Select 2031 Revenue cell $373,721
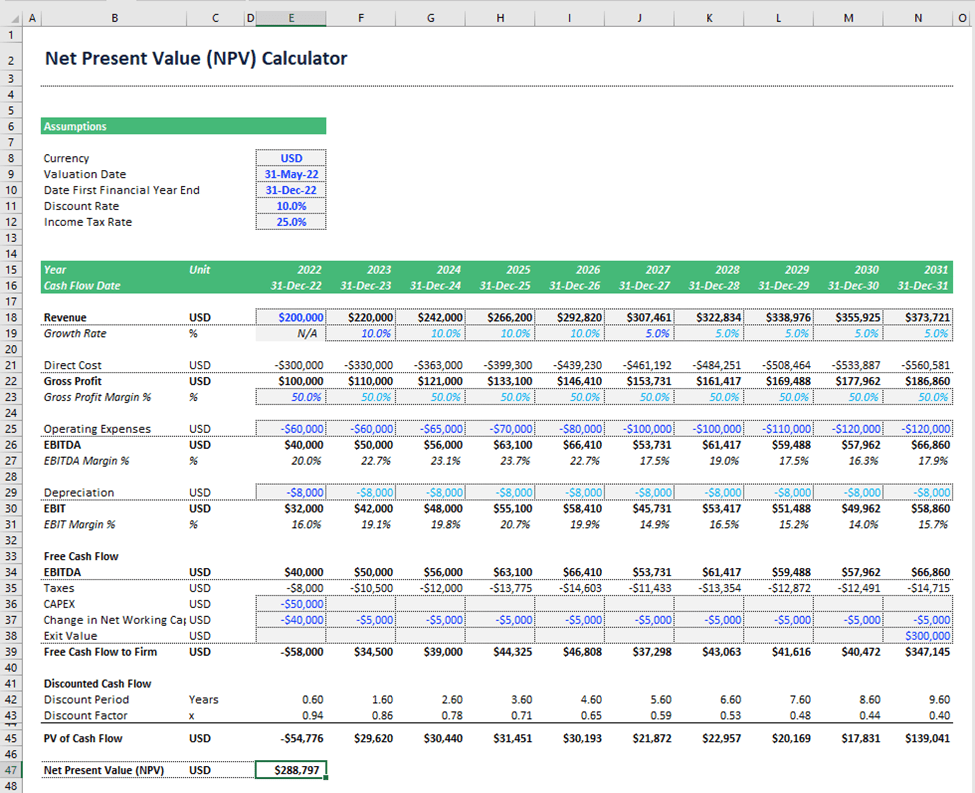The width and height of the screenshot is (975, 793). [918, 317]
